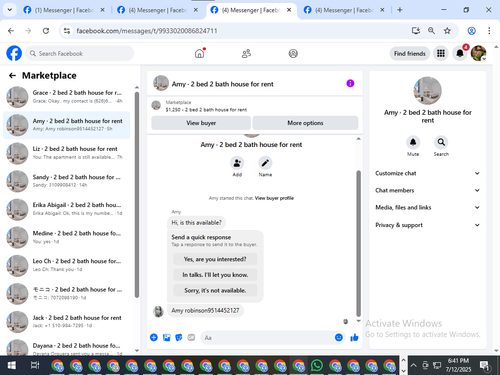
Task: Search in conversation magnifier icon
Action: 441,142
